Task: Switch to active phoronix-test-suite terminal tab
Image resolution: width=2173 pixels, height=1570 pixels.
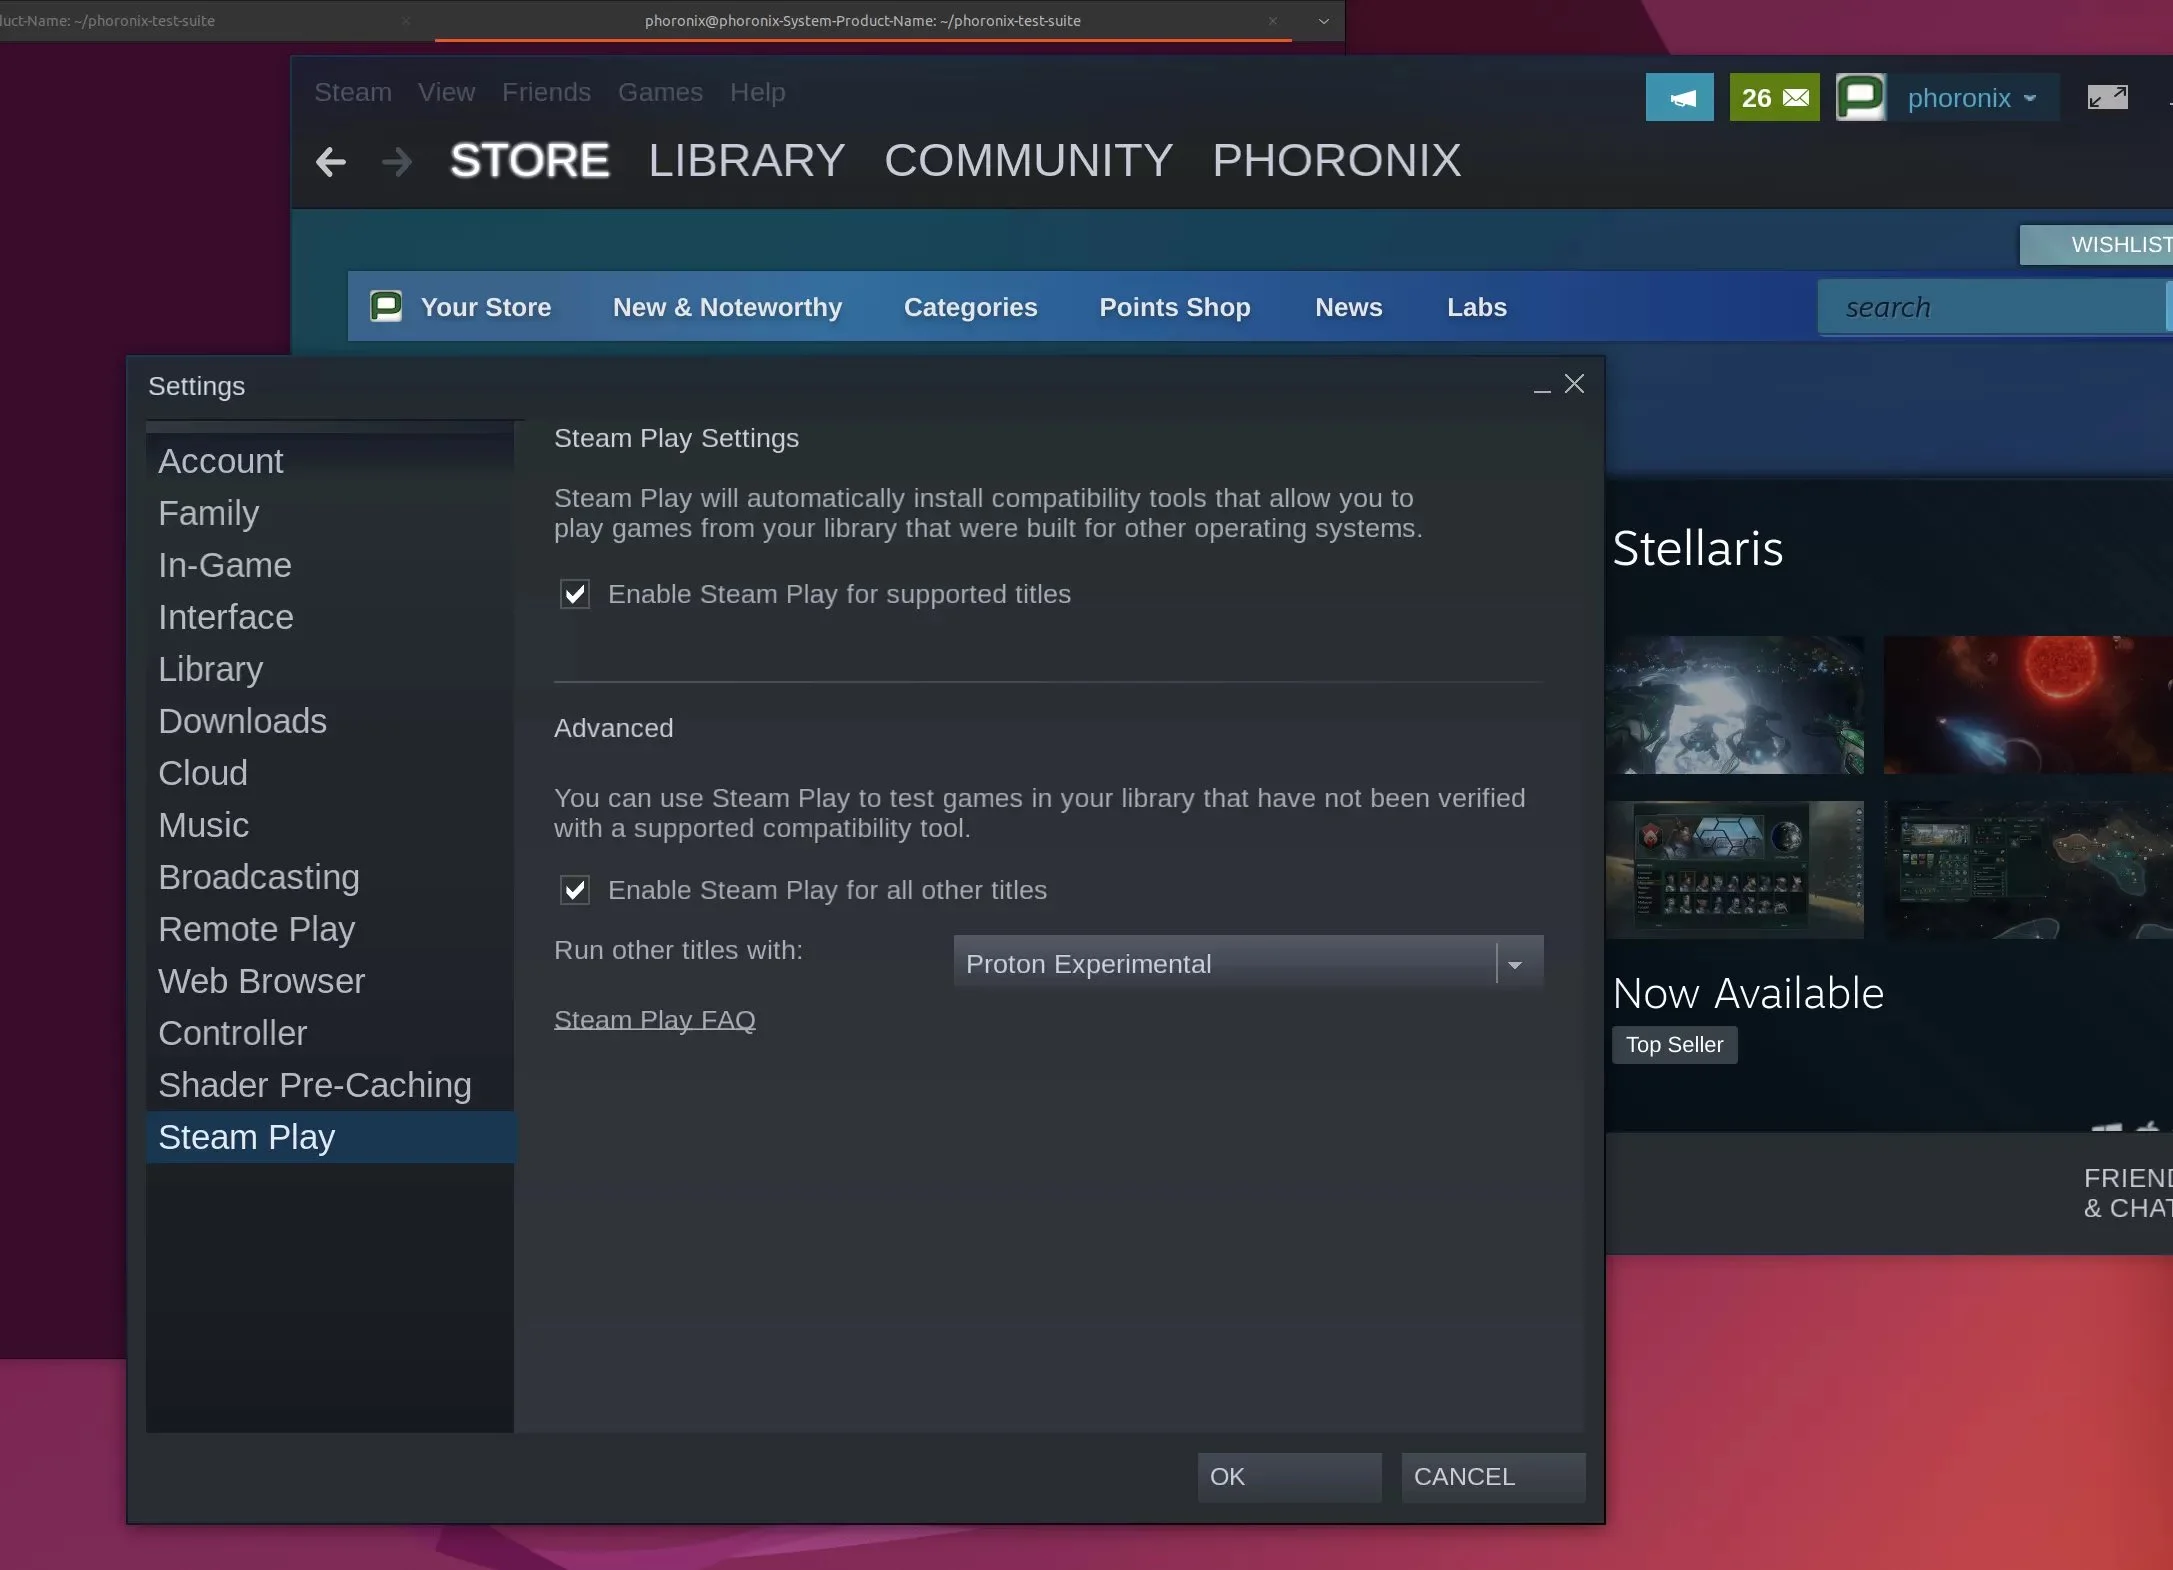Action: point(862,20)
